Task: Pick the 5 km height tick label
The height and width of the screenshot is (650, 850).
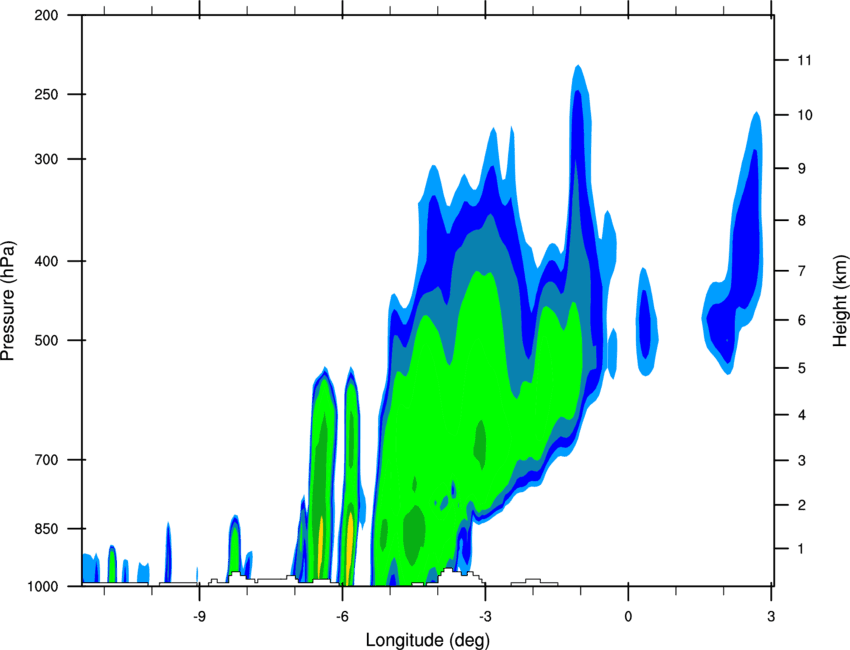Action: (x=801, y=368)
